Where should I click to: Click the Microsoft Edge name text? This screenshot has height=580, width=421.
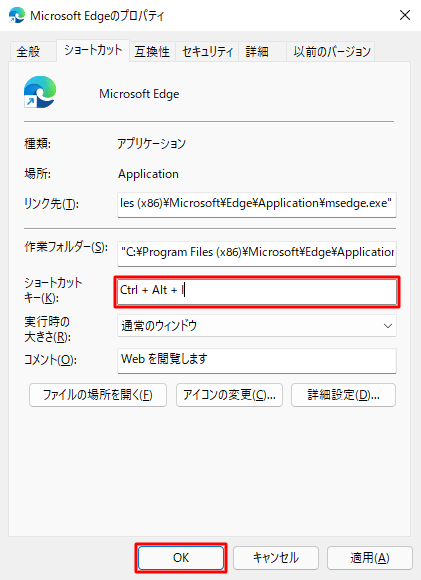(139, 94)
